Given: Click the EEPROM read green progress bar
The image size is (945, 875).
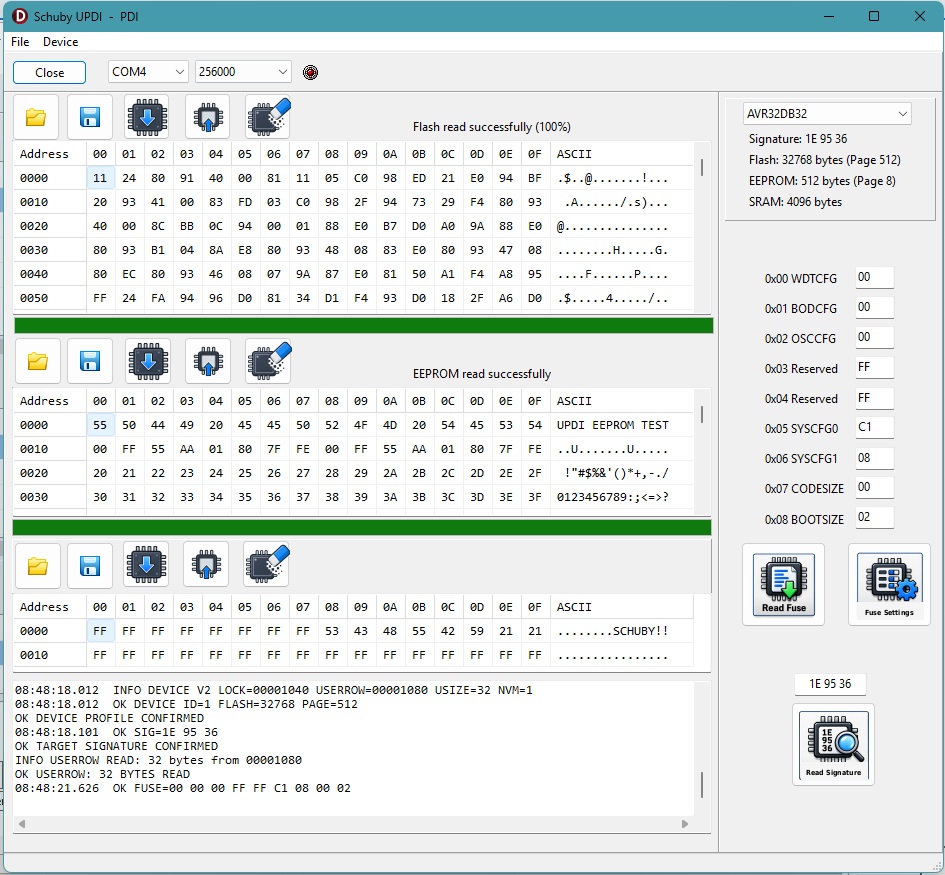Looking at the screenshot, I should coord(362,527).
